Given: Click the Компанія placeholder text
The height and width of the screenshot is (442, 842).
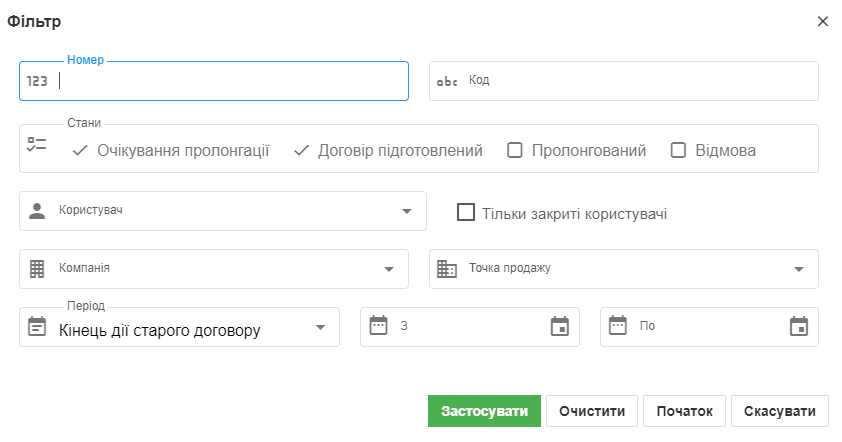Looking at the screenshot, I should pos(84,268).
